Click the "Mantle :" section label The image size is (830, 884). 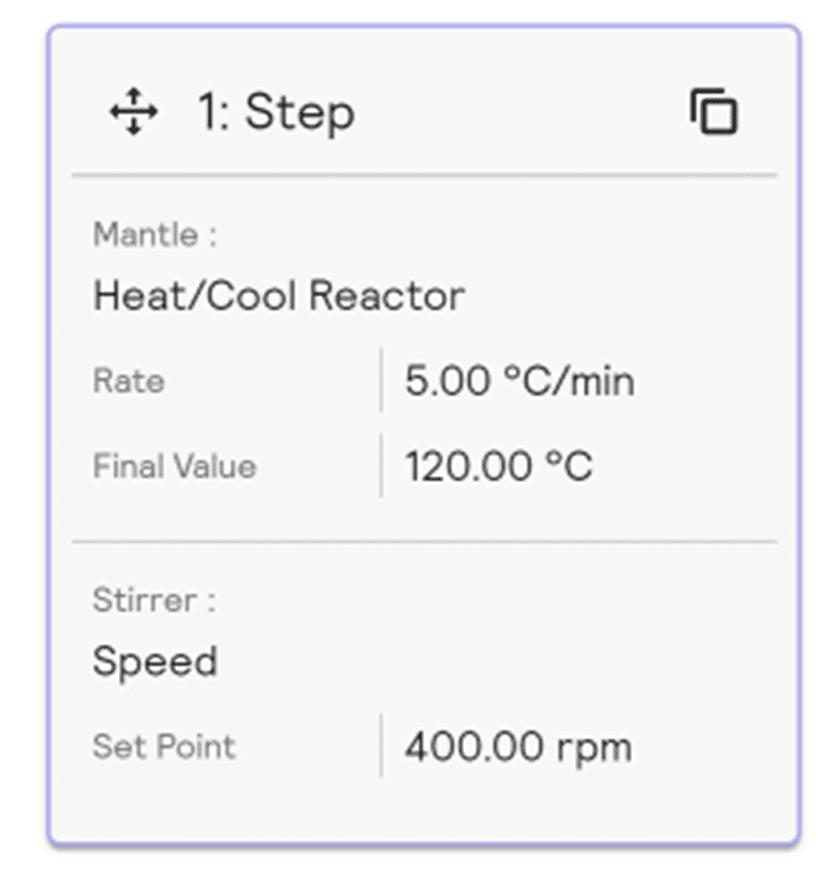point(154,235)
